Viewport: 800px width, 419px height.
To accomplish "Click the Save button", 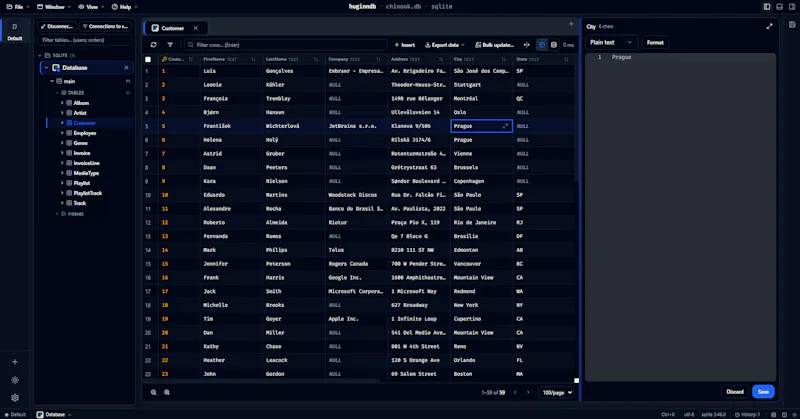I will (x=763, y=392).
